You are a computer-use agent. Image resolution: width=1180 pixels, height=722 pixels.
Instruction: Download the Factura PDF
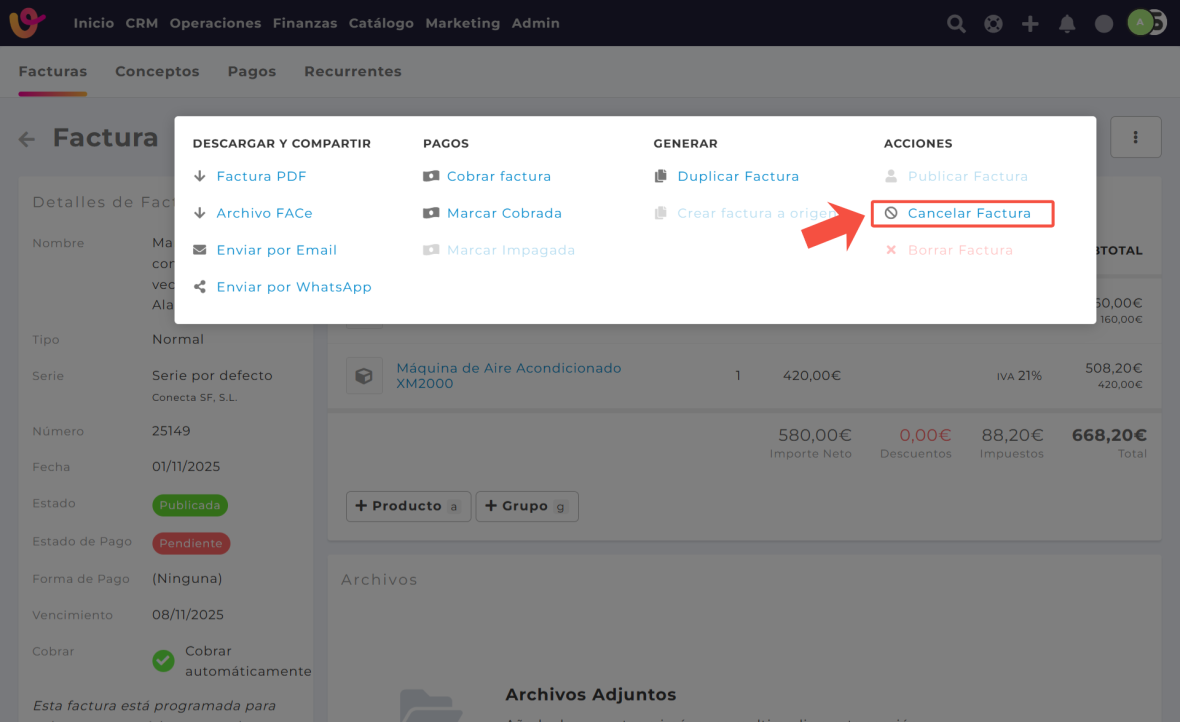(x=261, y=176)
